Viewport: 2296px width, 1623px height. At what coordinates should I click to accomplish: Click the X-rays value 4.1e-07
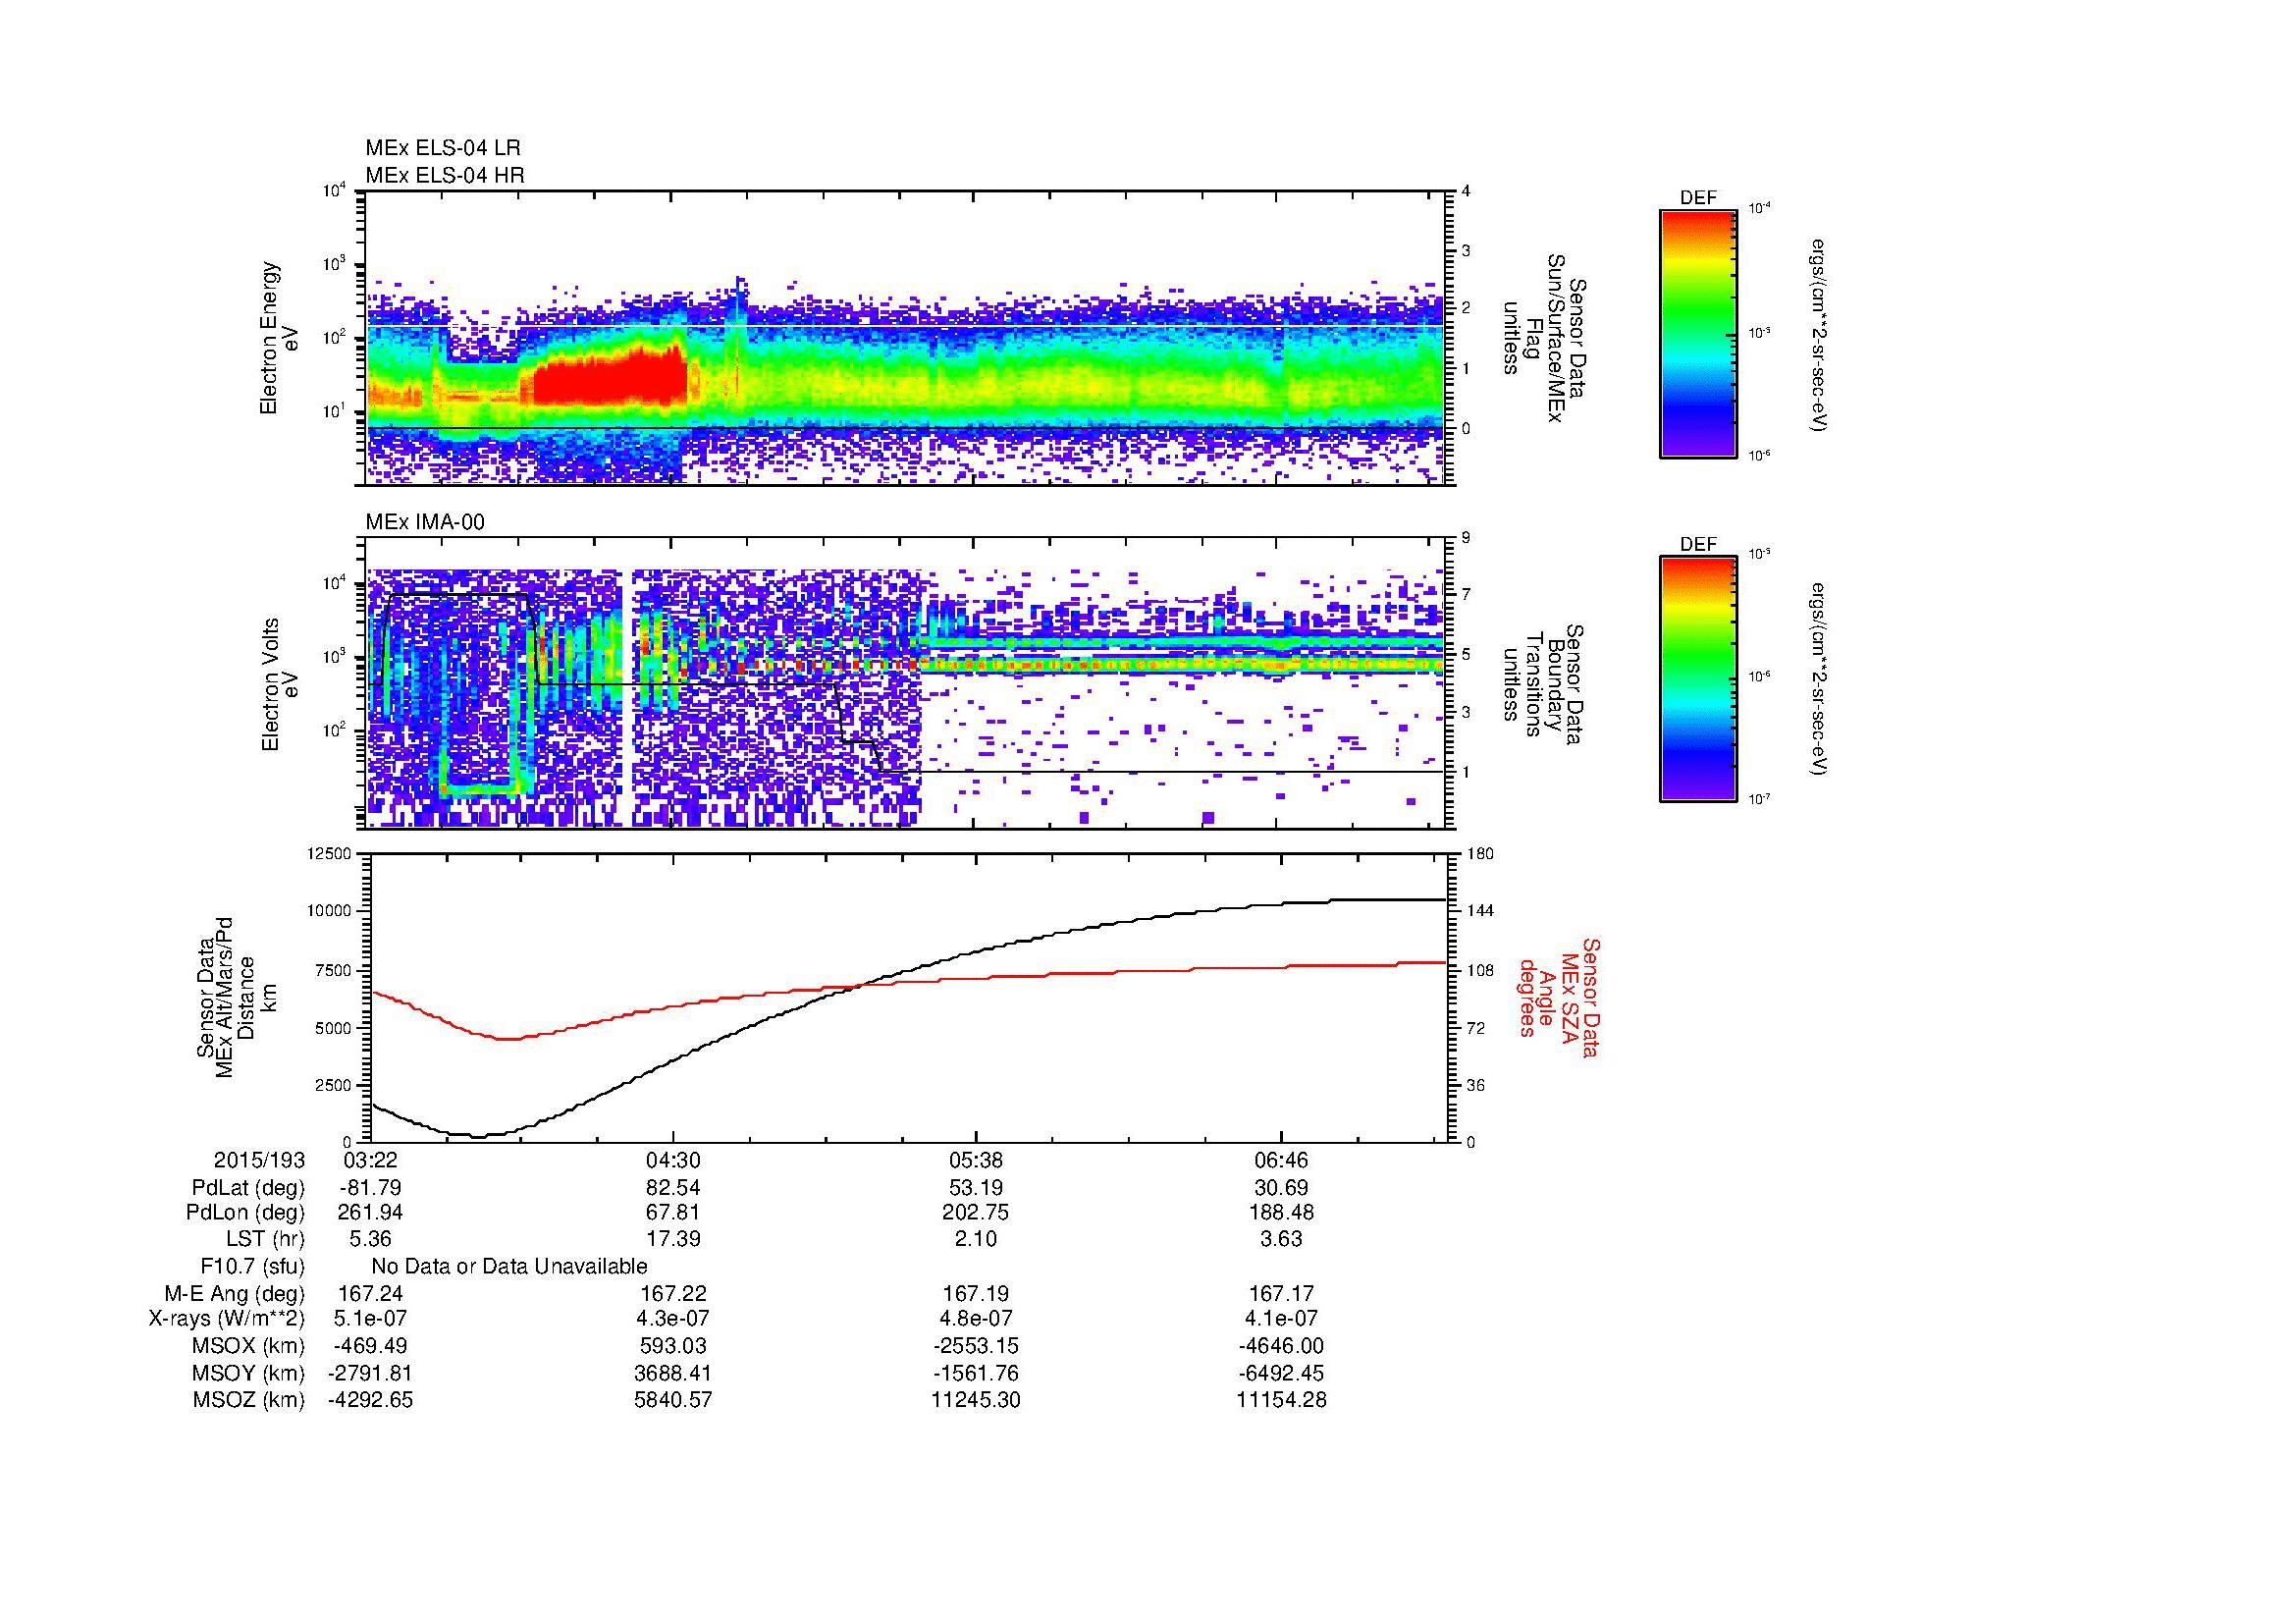point(1281,1319)
